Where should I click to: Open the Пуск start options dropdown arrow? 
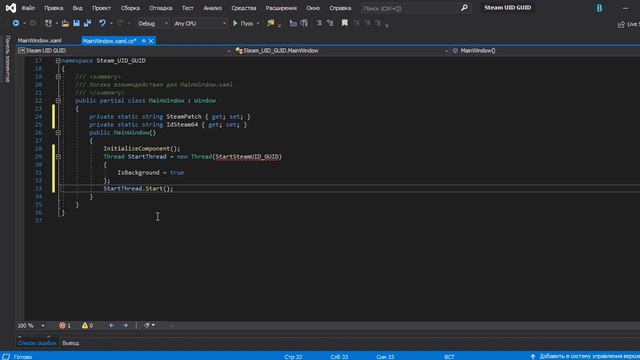point(258,24)
